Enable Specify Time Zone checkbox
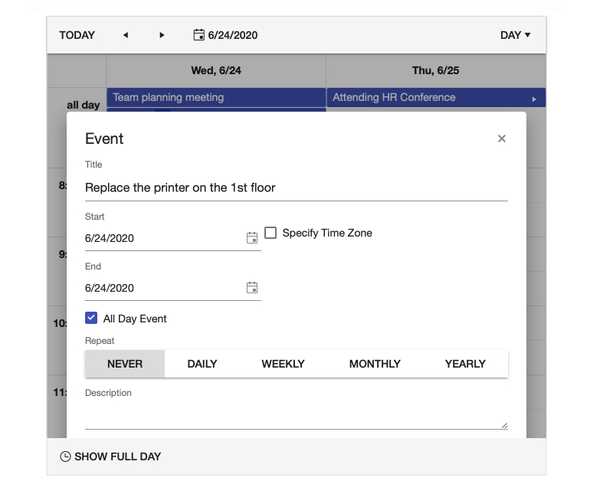Image resolution: width=590 pixels, height=490 pixels. coord(270,233)
